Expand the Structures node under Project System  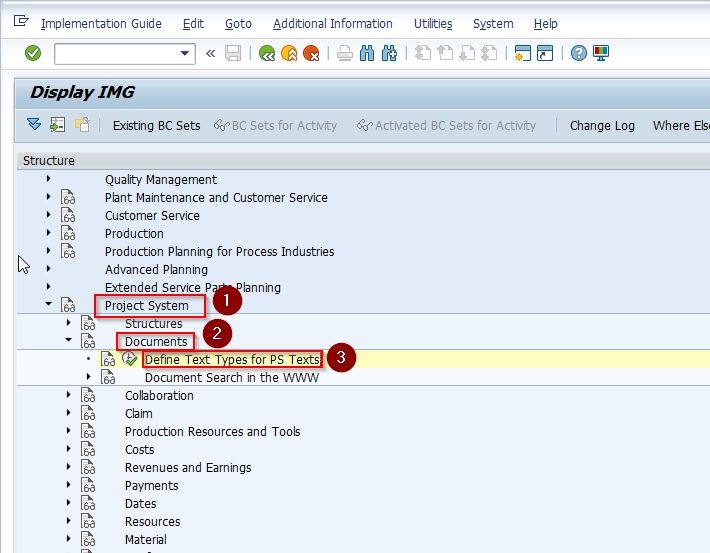click(x=68, y=323)
